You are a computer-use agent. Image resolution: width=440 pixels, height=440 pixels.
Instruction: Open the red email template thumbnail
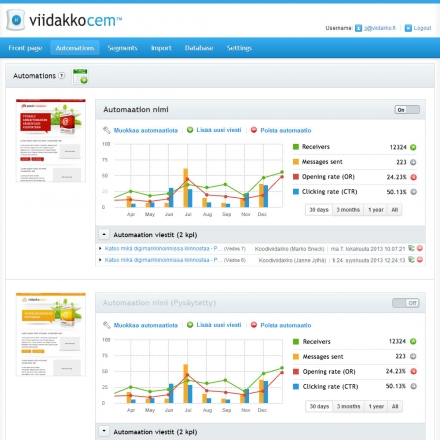[x=51, y=140]
